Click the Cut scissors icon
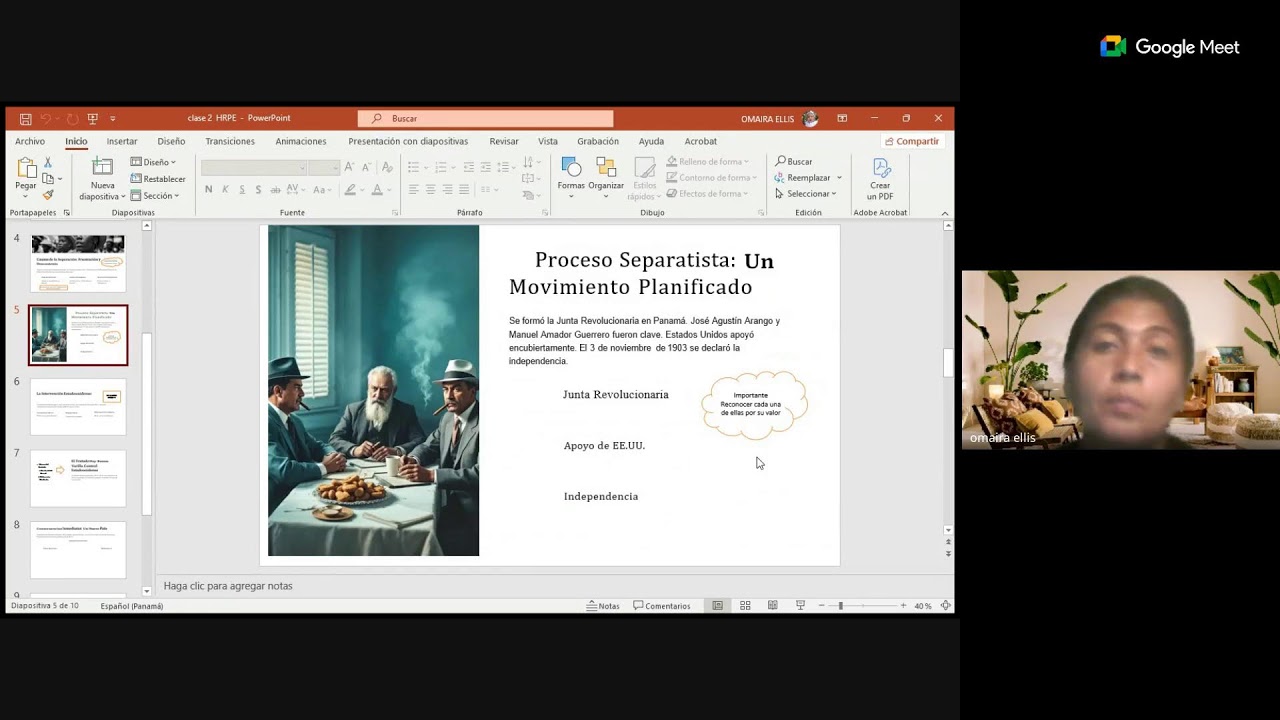The height and width of the screenshot is (720, 1280). coord(47,162)
